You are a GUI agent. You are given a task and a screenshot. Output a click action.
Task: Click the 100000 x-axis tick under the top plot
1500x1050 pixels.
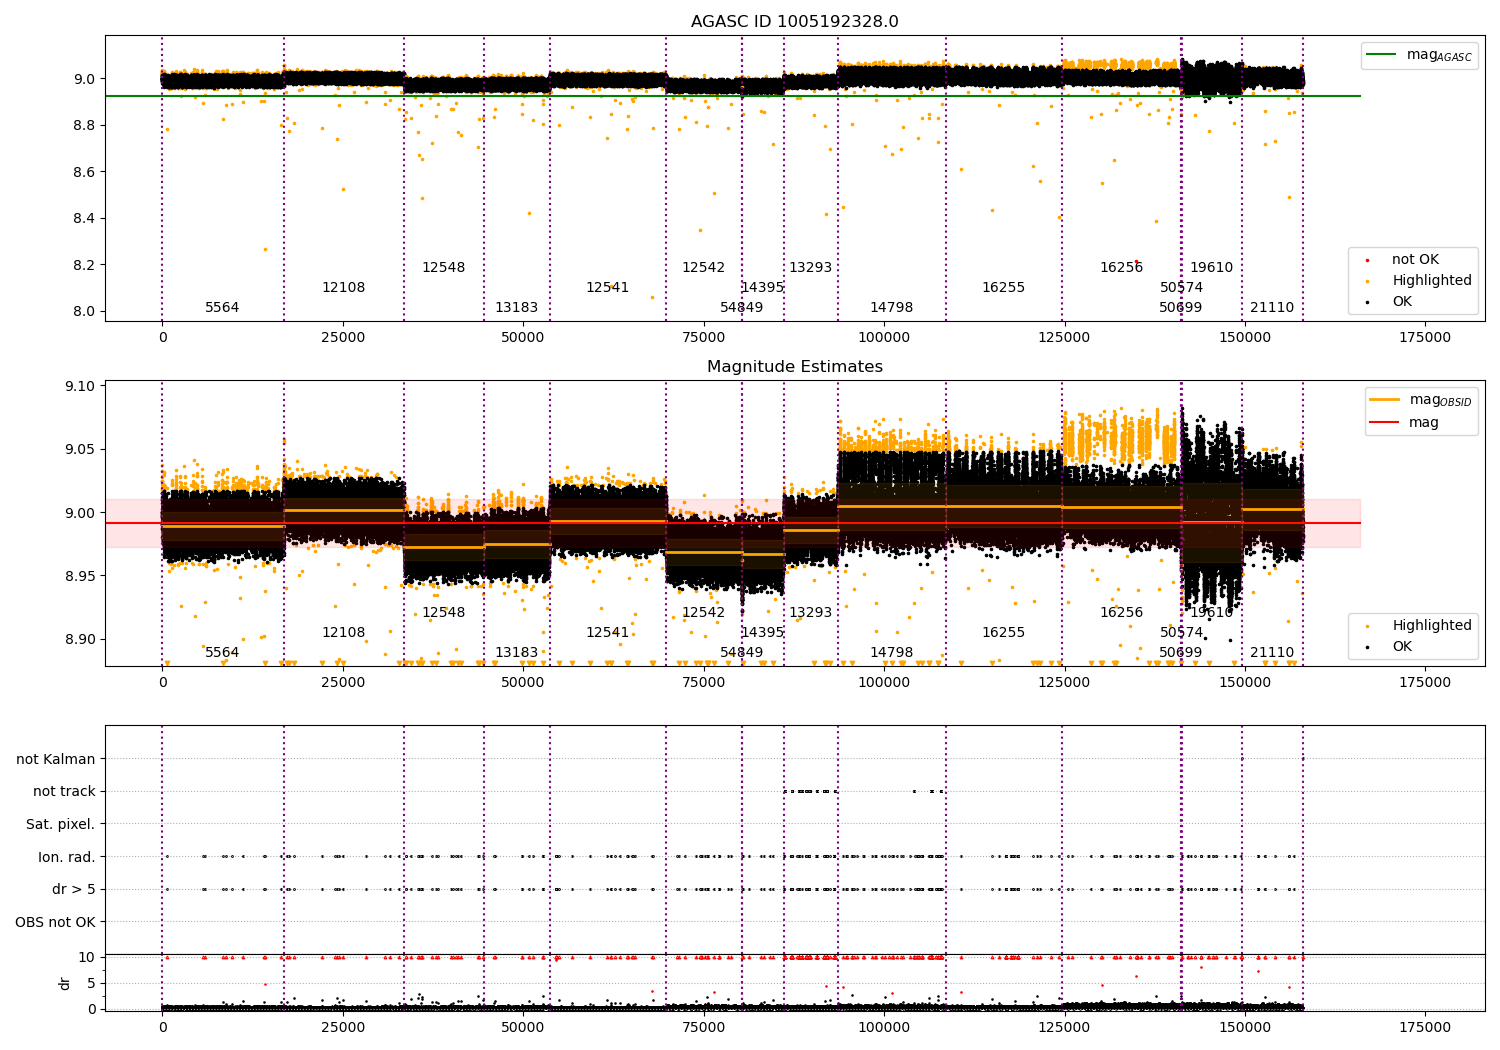[884, 337]
